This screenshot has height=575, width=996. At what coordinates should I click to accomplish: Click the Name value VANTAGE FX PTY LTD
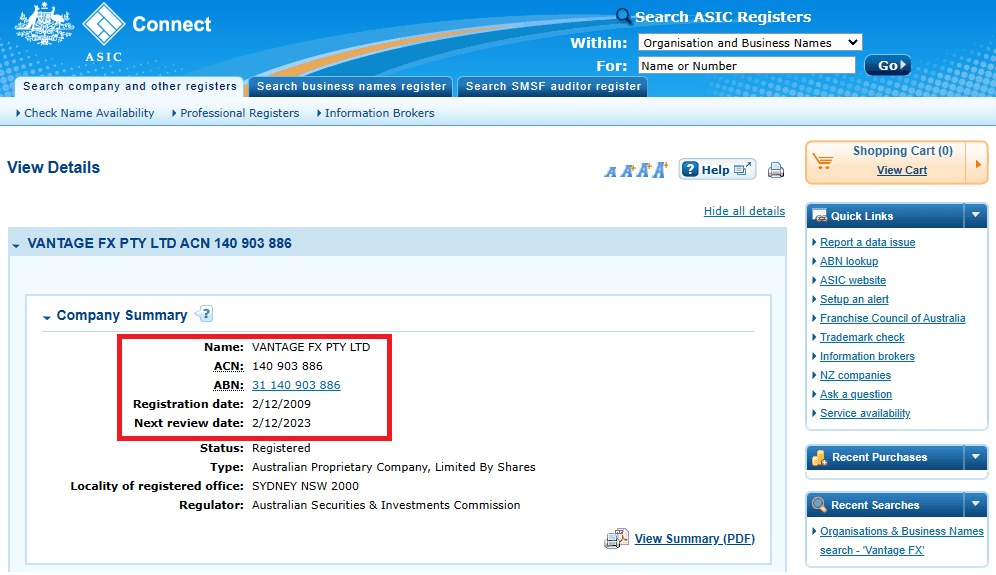tap(311, 347)
